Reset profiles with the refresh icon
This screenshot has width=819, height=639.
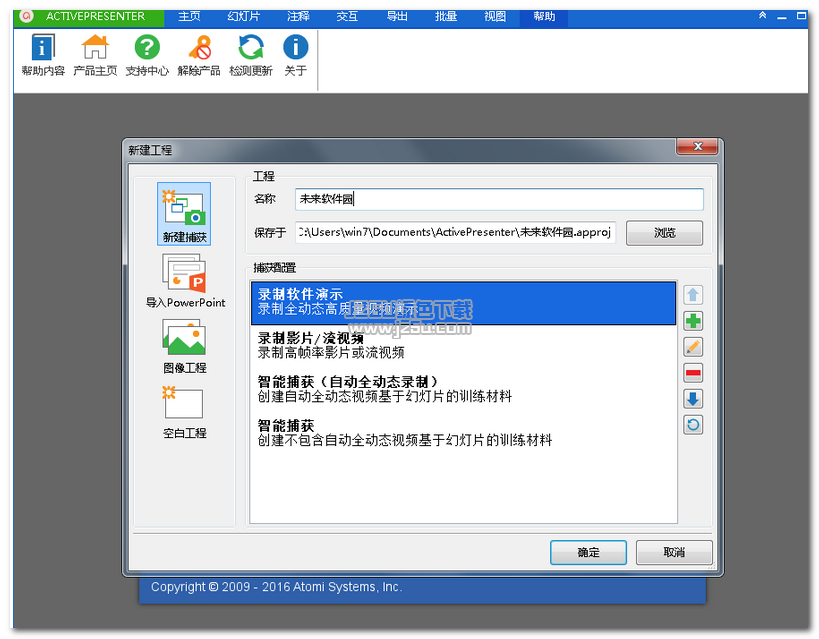[x=693, y=425]
